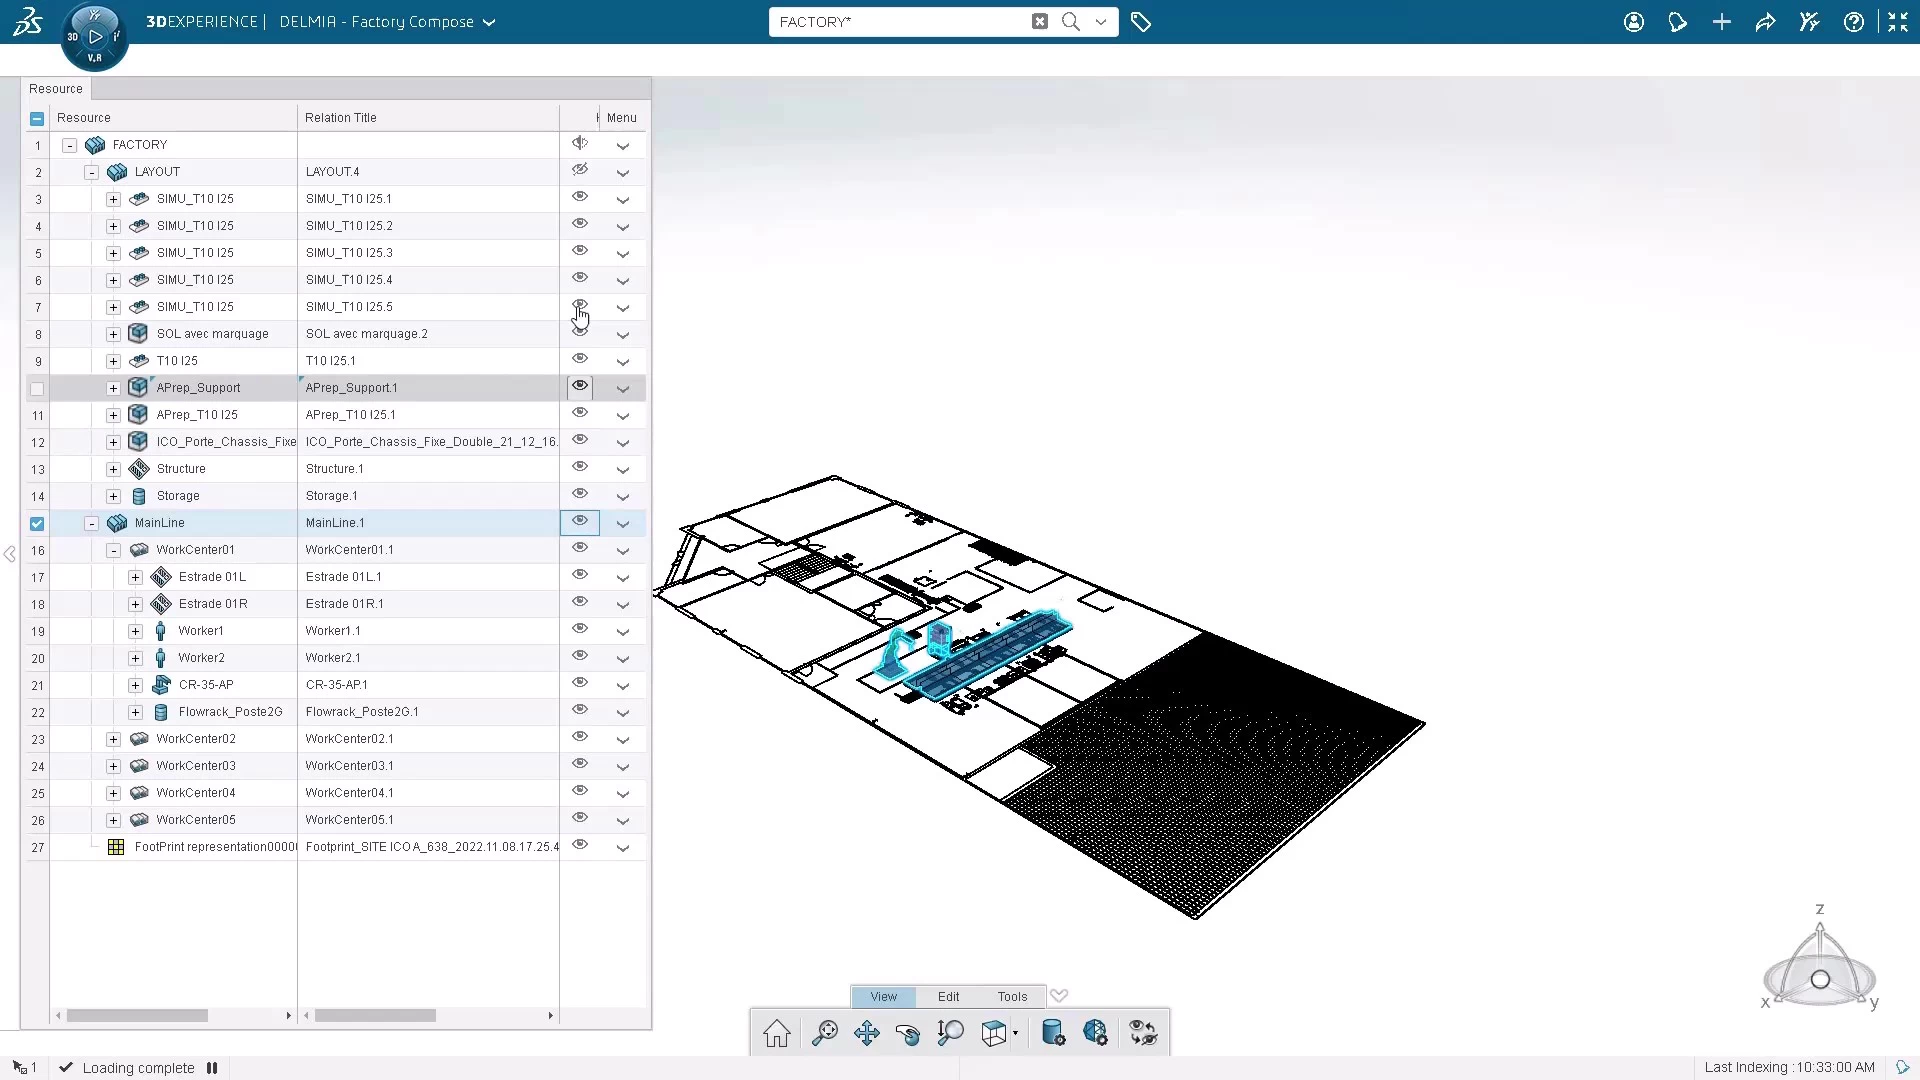
Task: Open the menu chevron on the Storage row
Action: (x=624, y=496)
